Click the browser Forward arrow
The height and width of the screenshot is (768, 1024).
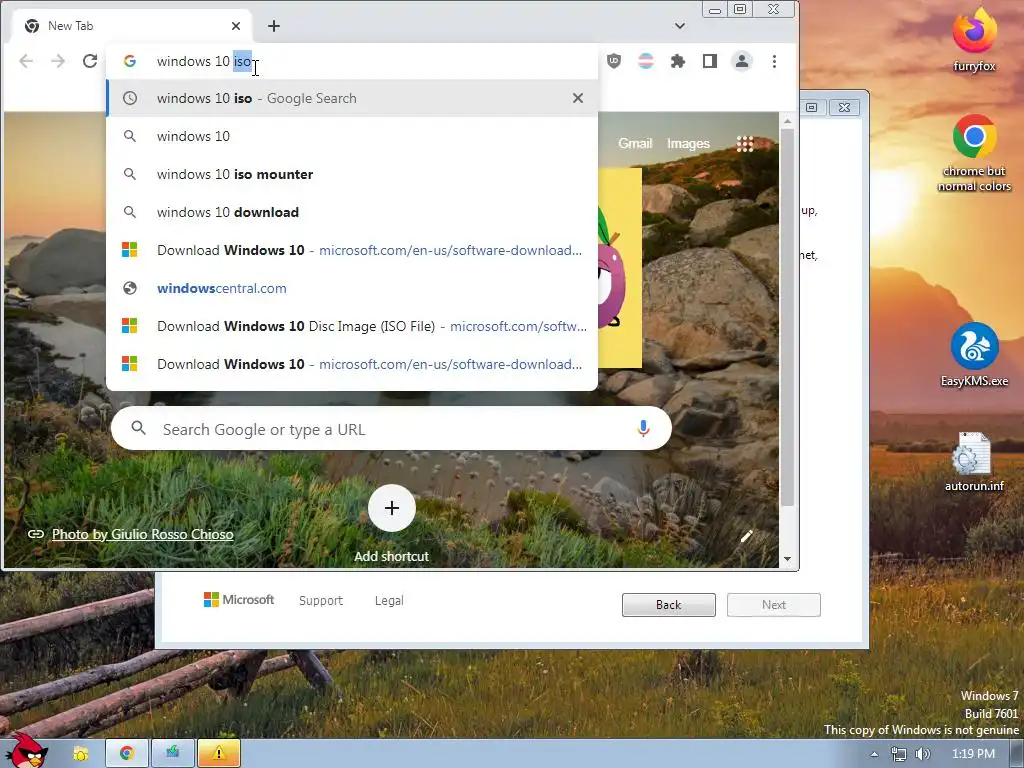pos(58,61)
